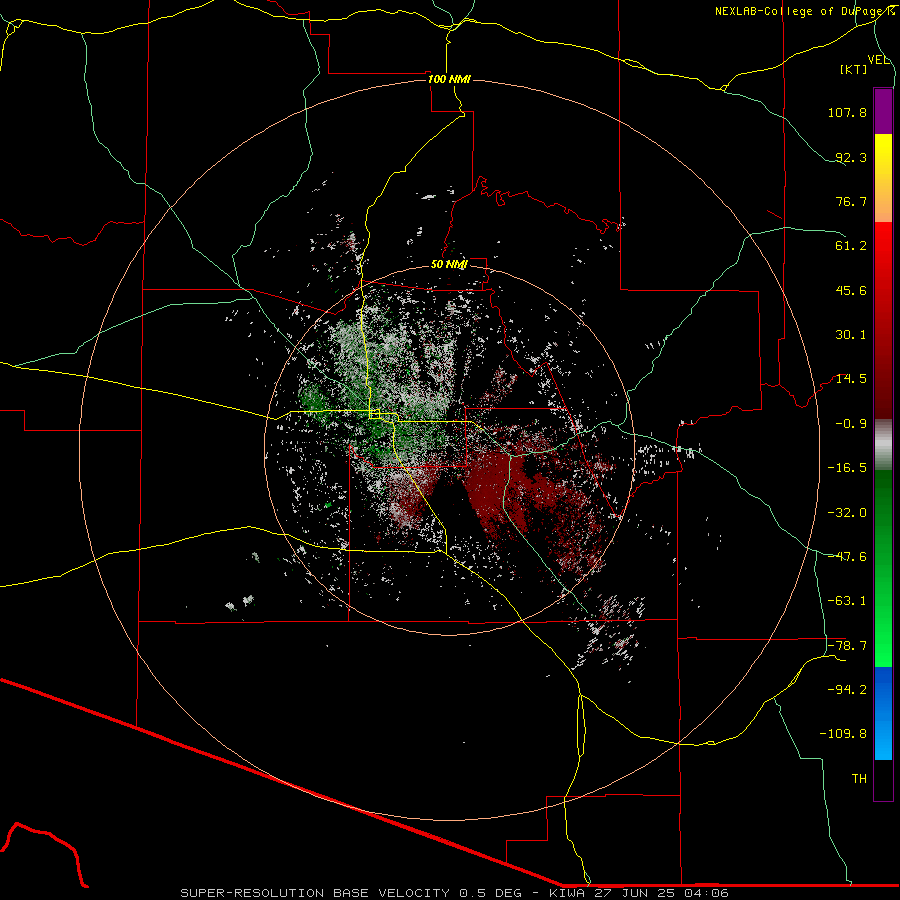Select the -63.1 velocity scale value
This screenshot has width=900, height=900.
(847, 601)
